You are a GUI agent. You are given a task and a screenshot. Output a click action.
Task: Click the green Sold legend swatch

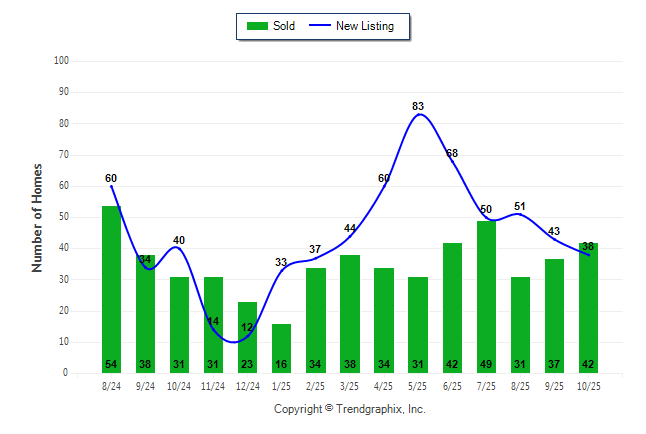(x=256, y=26)
